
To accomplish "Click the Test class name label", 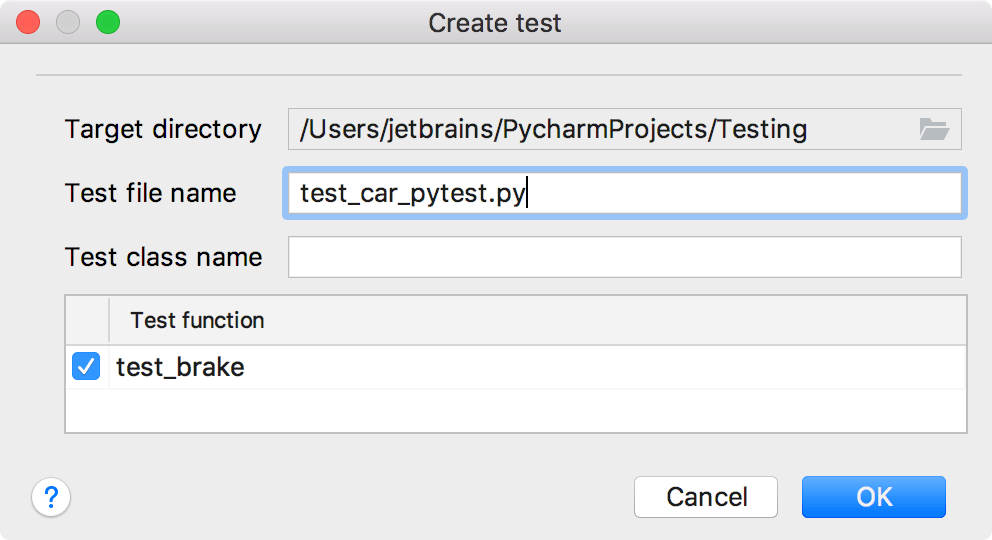I will (x=163, y=257).
